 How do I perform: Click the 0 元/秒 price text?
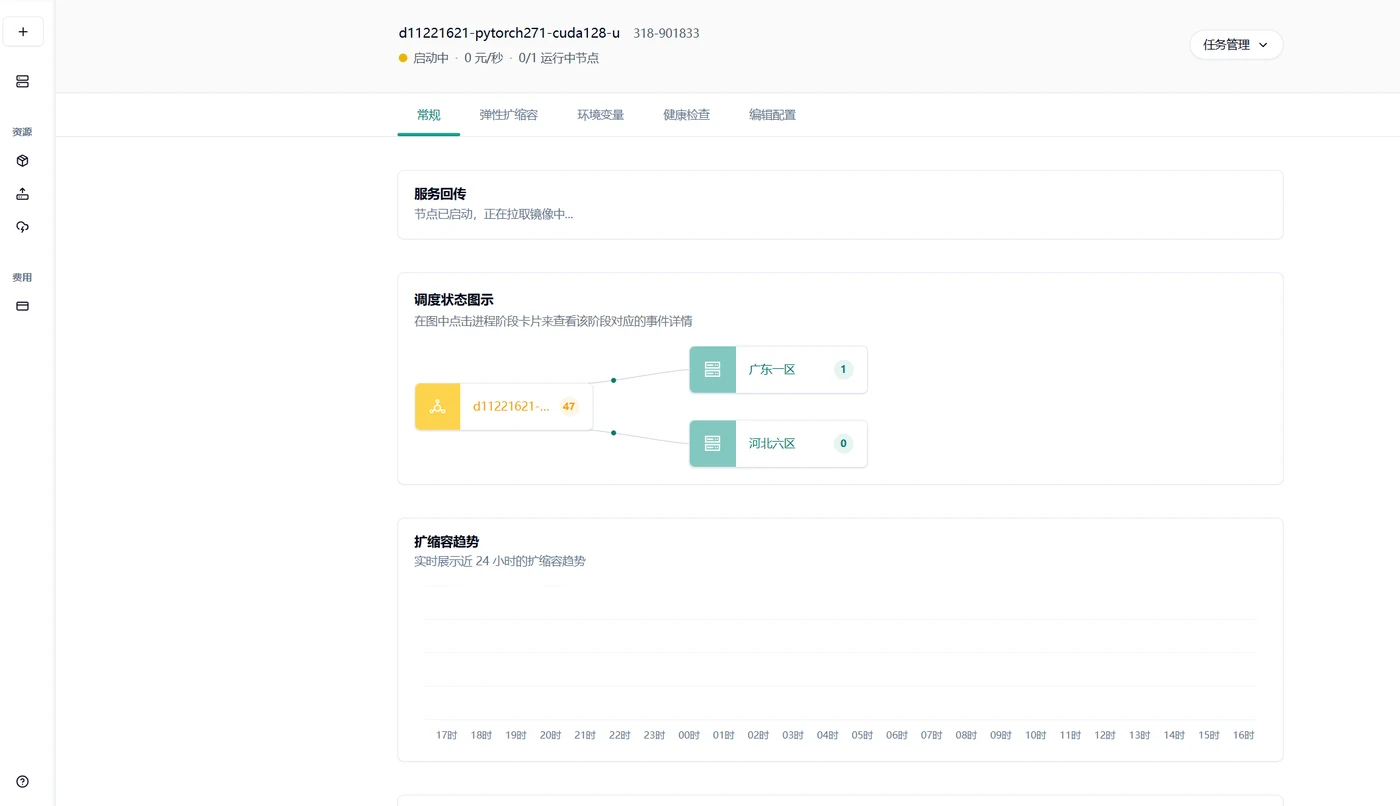484,58
